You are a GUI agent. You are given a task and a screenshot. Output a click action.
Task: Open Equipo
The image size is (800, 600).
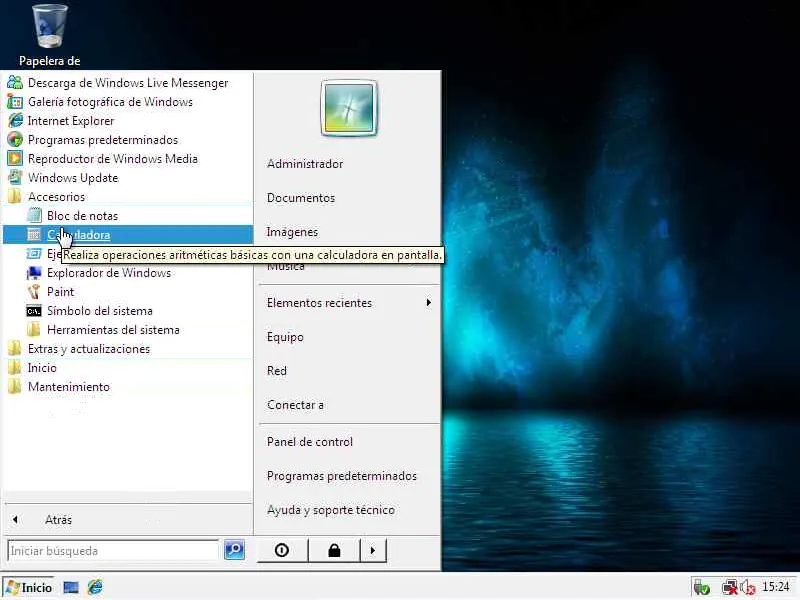pos(285,337)
